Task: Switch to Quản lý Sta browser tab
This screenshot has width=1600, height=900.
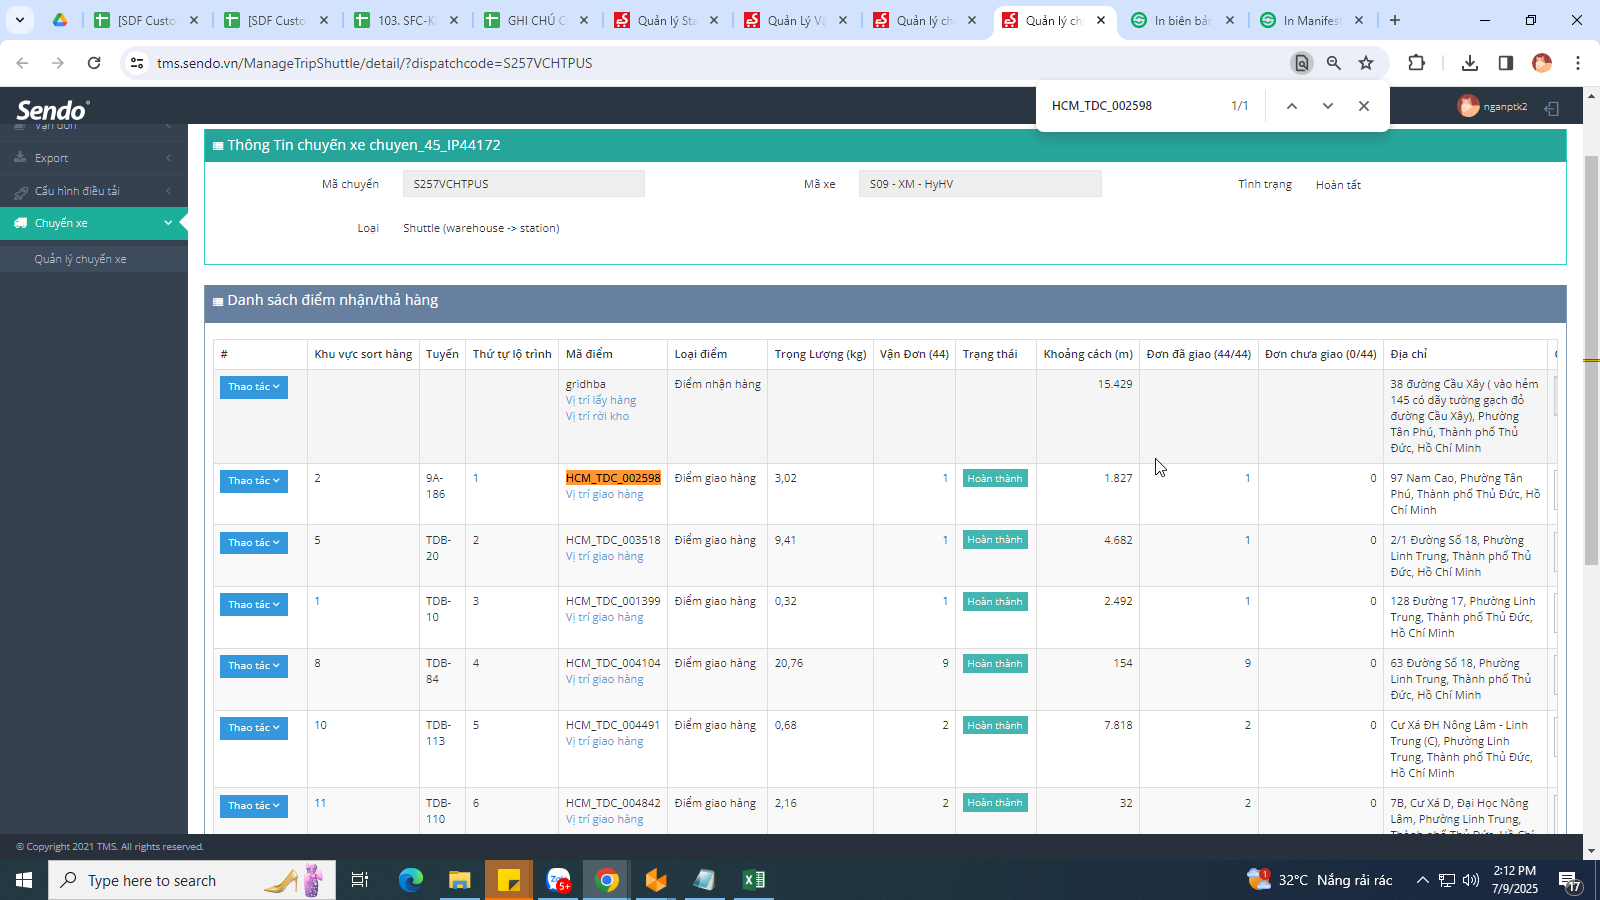Action: tap(666, 20)
